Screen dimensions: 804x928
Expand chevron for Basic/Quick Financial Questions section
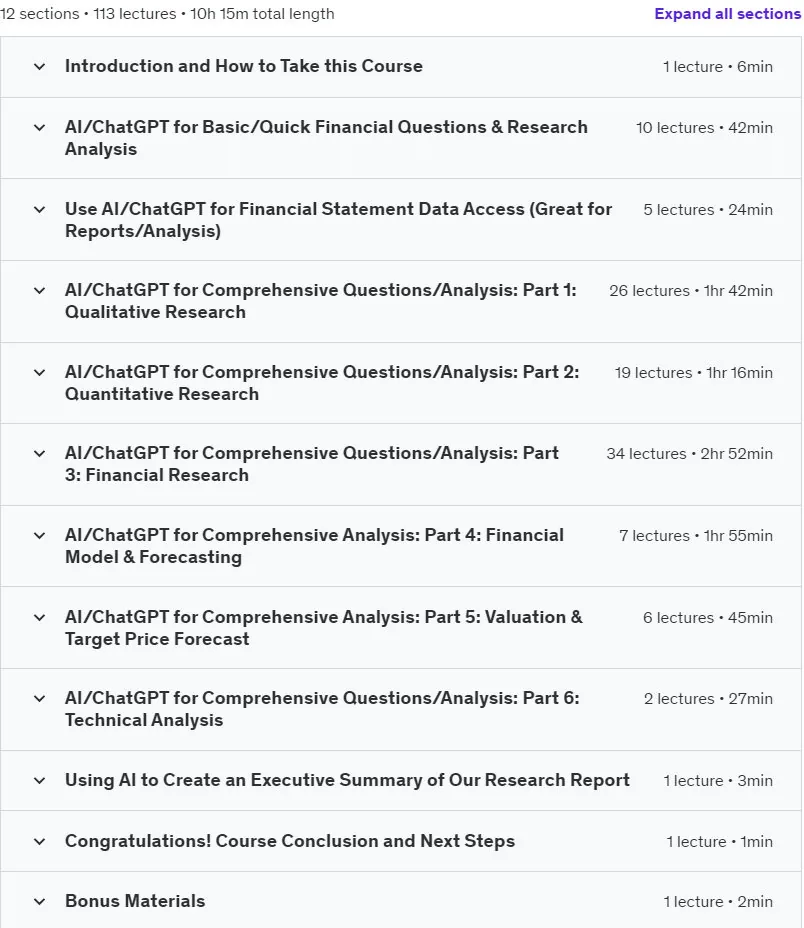pos(39,127)
